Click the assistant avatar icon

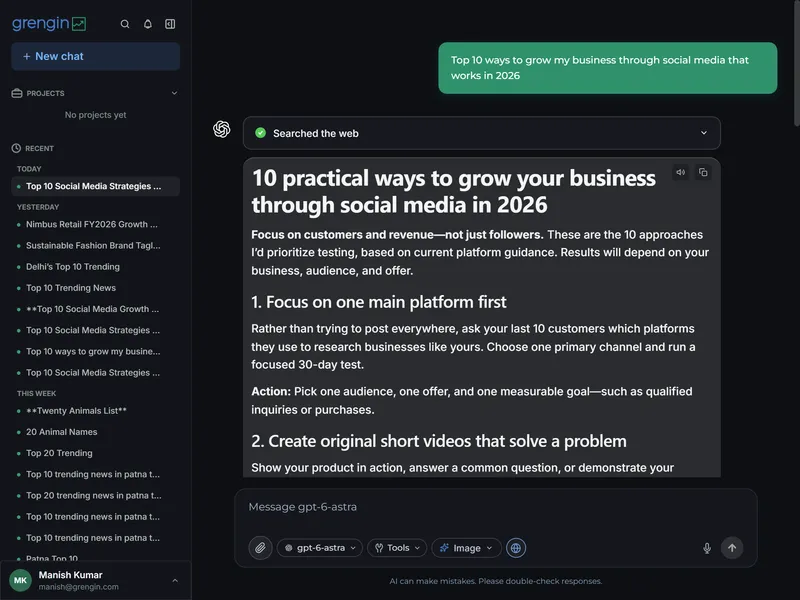(221, 129)
